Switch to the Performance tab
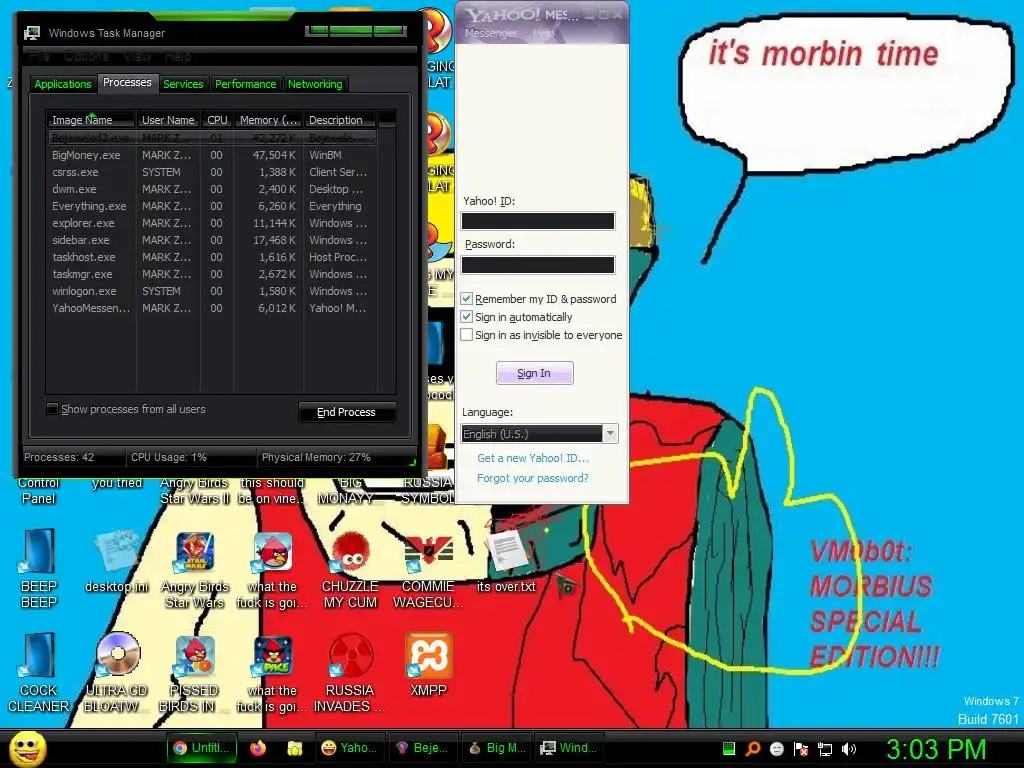 [246, 84]
